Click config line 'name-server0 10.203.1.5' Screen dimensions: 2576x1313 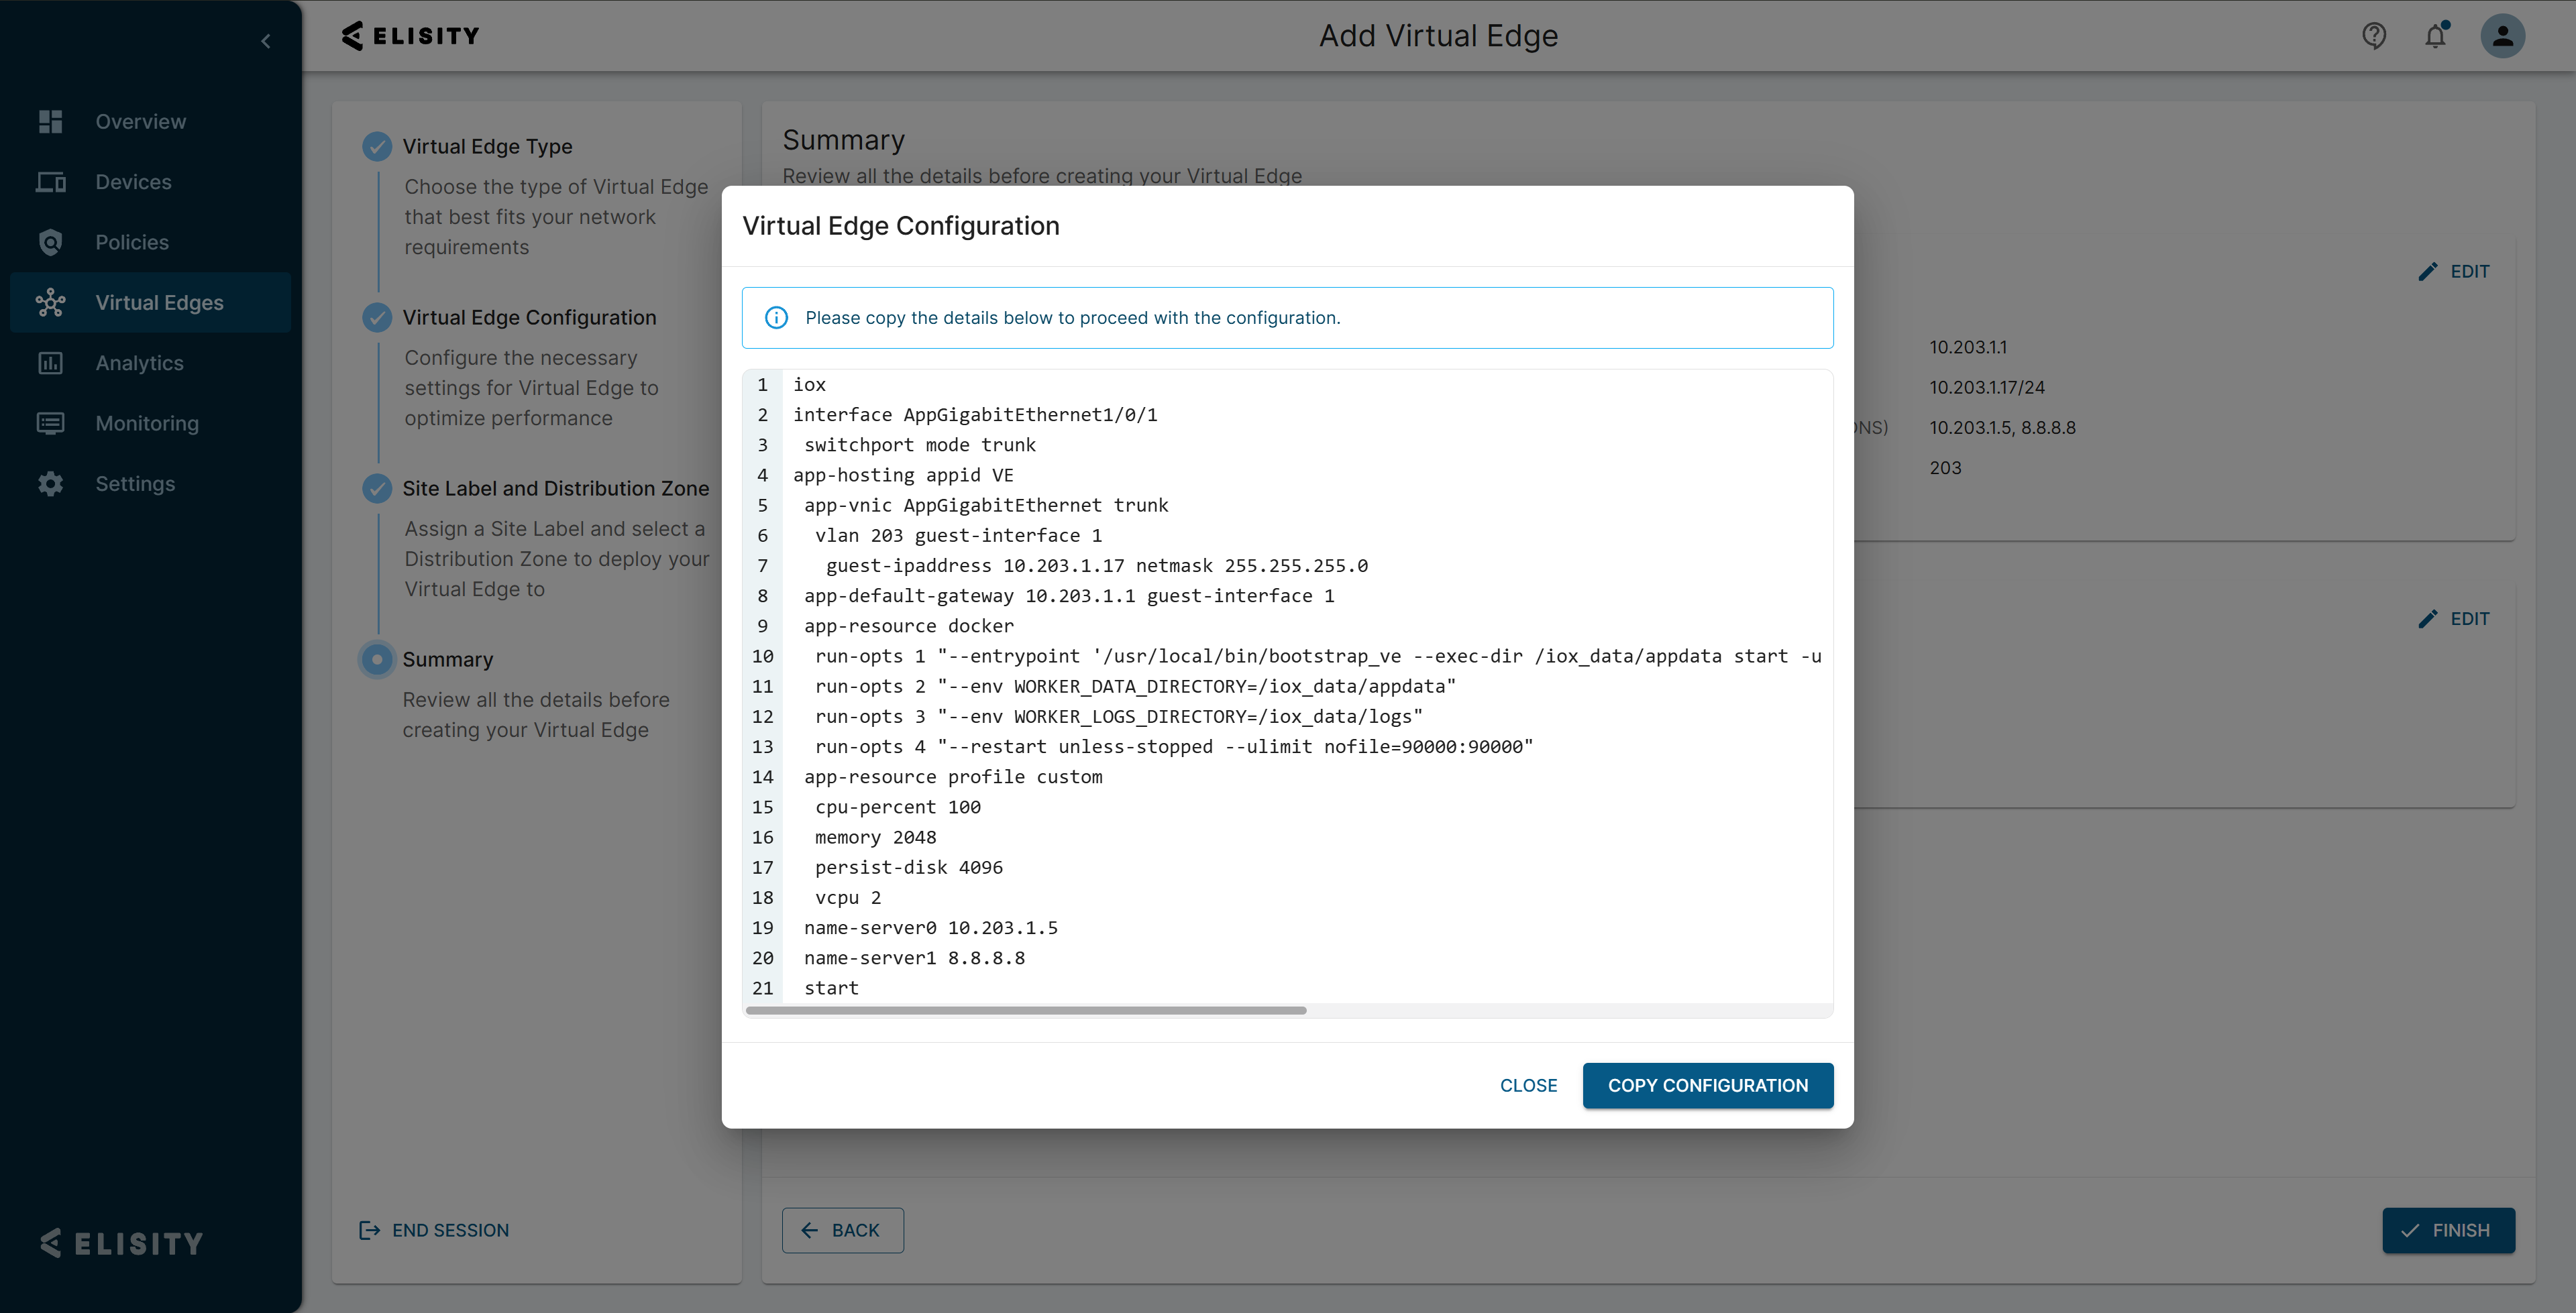[931, 928]
